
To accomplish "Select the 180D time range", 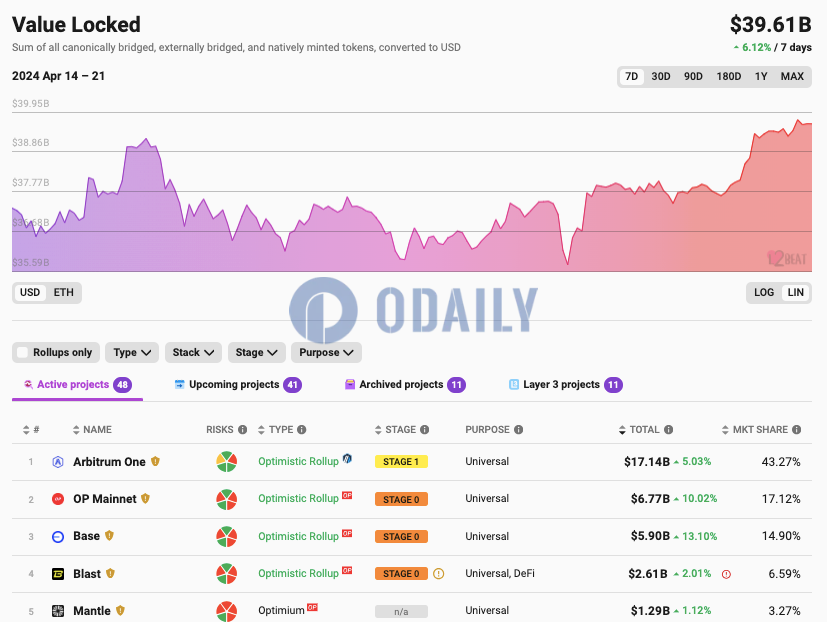I will point(728,76).
